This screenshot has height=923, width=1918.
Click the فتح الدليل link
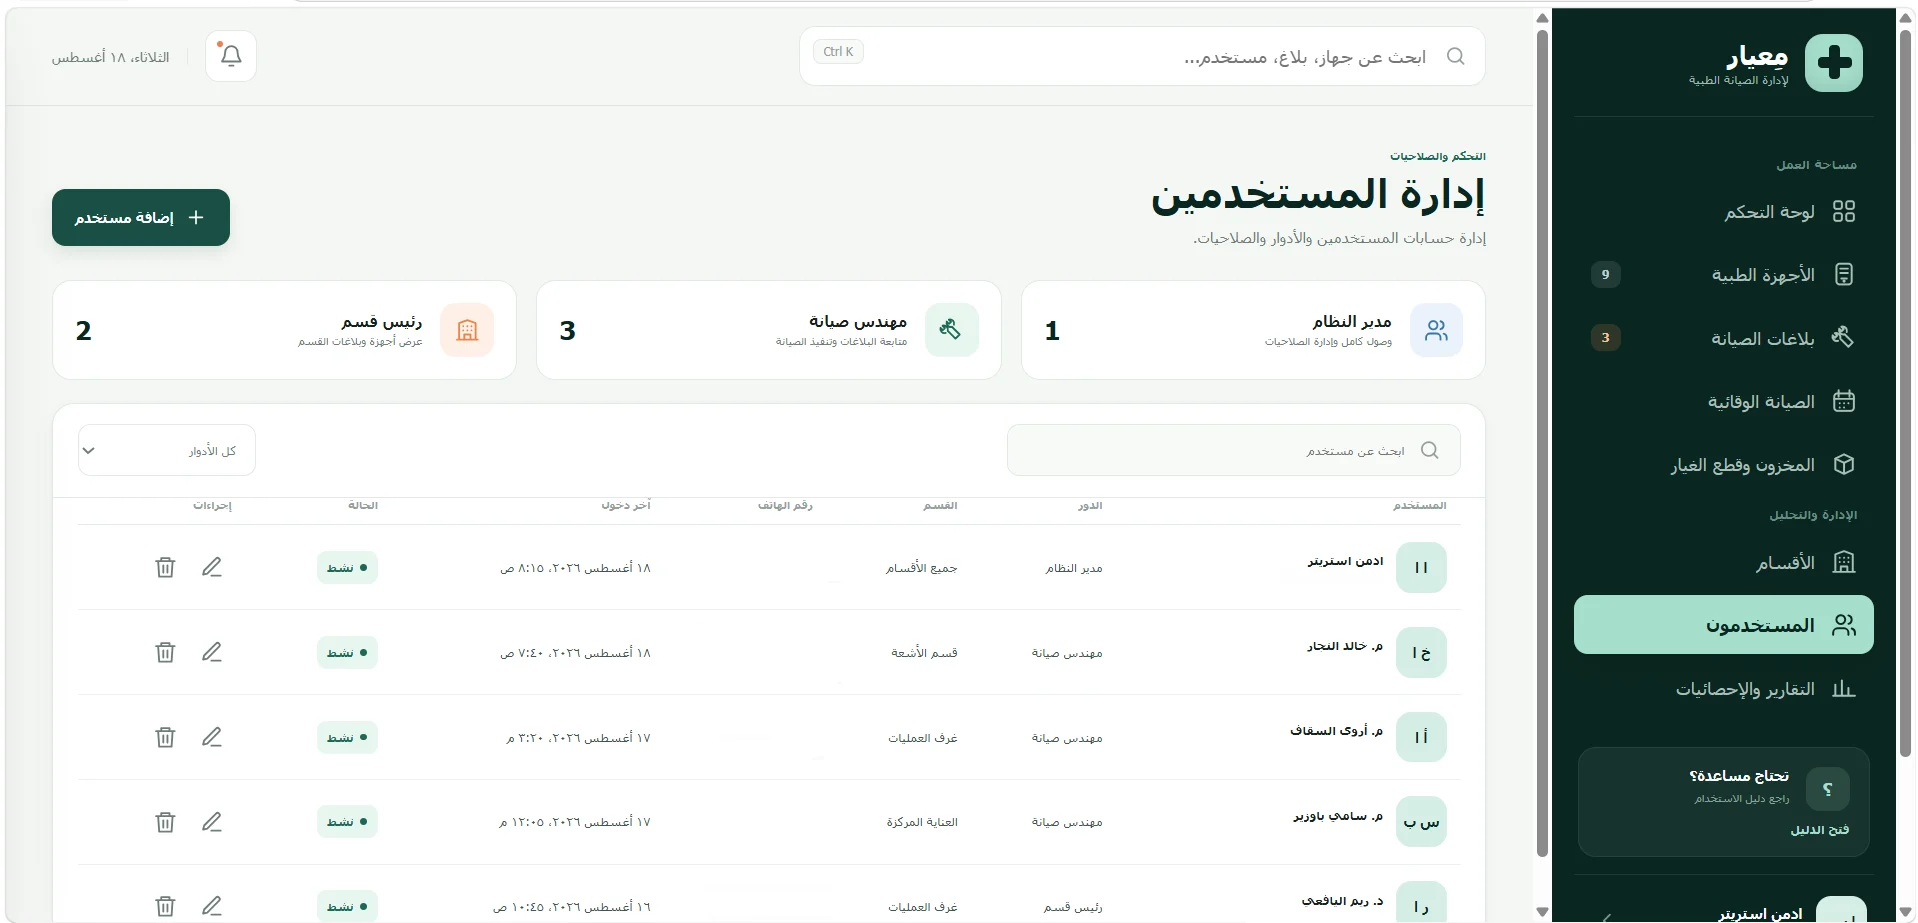[x=1819, y=830]
